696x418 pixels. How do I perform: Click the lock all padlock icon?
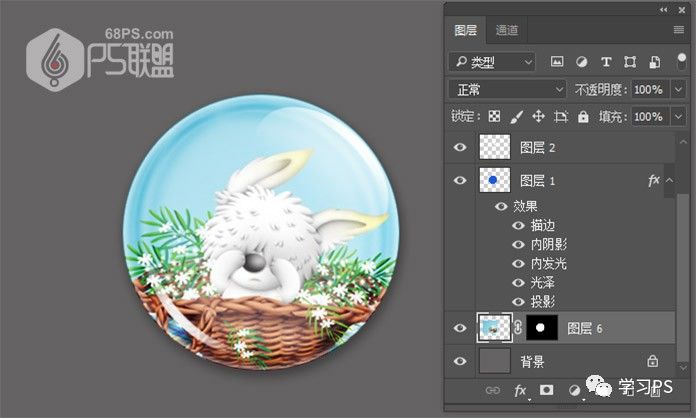tap(583, 117)
